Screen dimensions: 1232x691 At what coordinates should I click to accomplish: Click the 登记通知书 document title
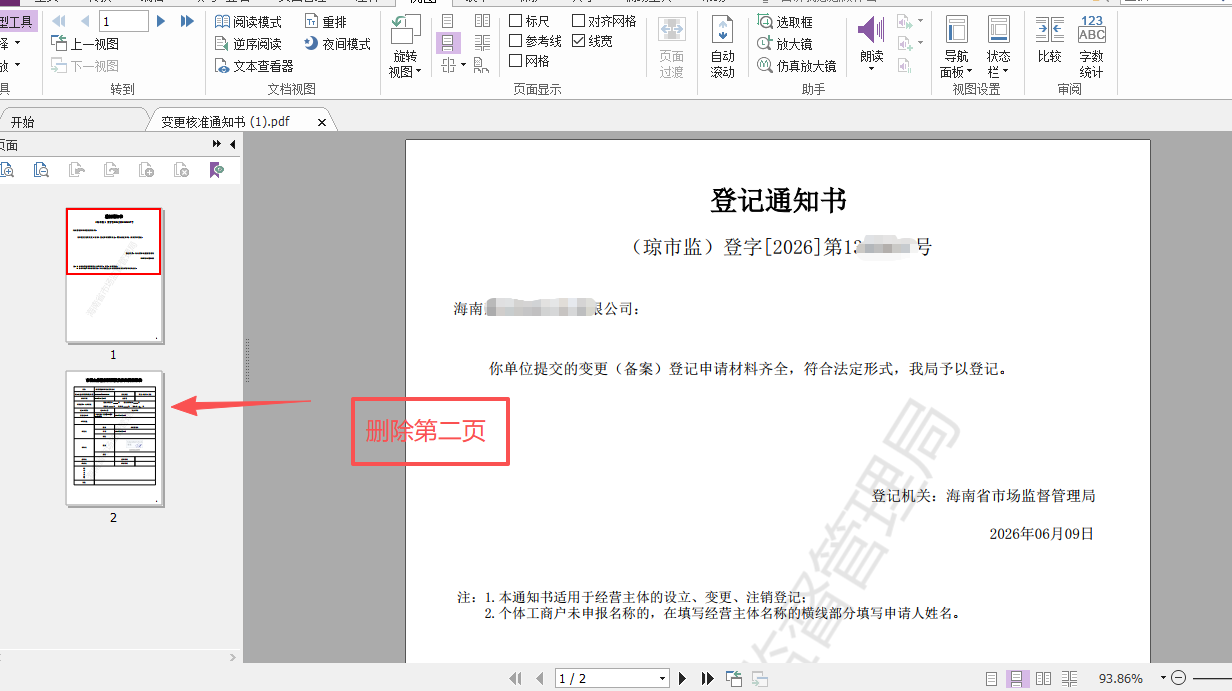pyautogui.click(x=778, y=200)
